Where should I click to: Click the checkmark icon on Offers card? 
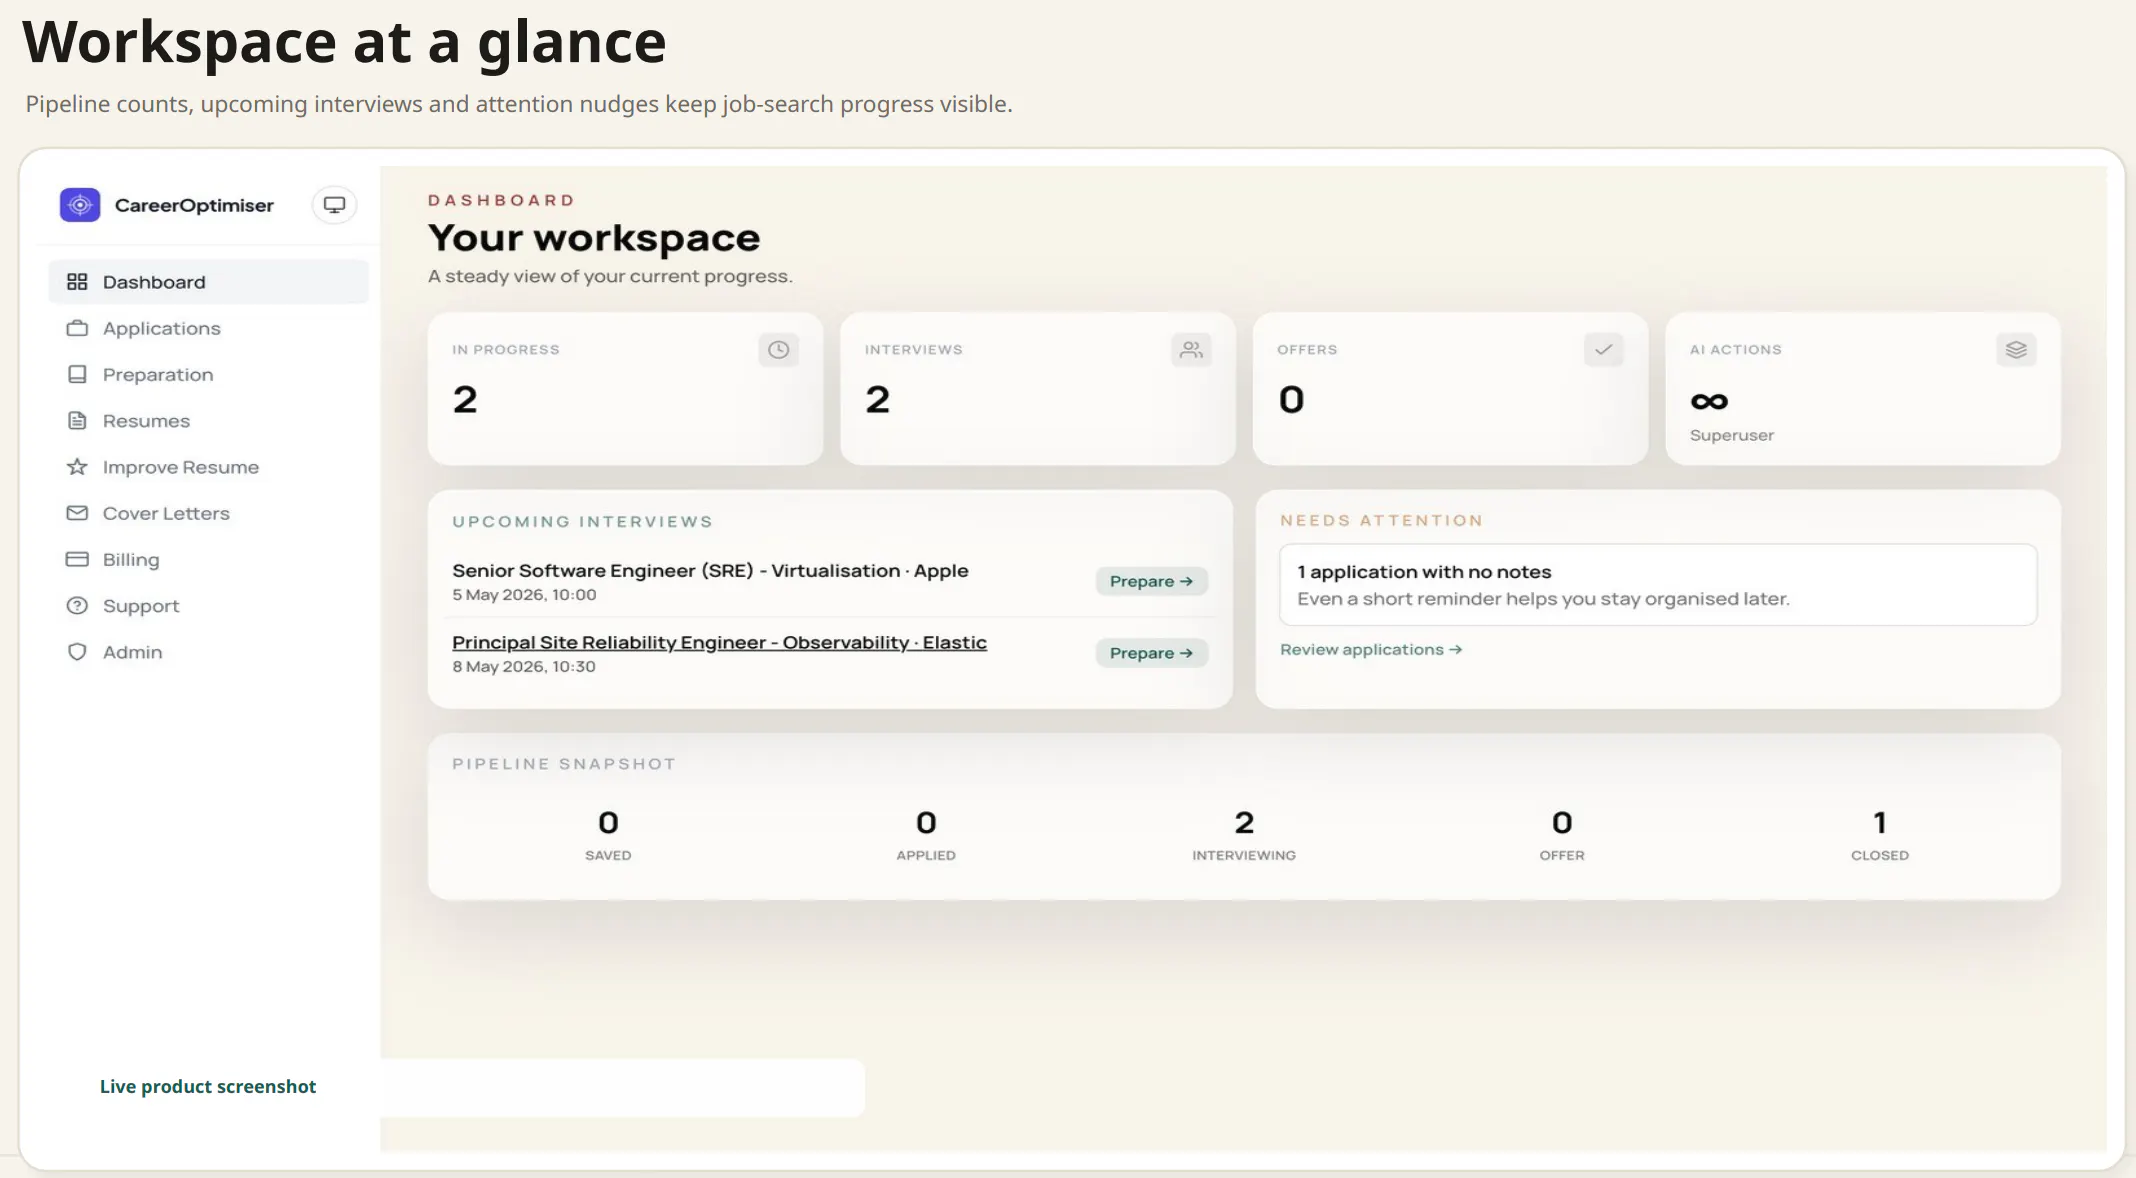pyautogui.click(x=1604, y=350)
